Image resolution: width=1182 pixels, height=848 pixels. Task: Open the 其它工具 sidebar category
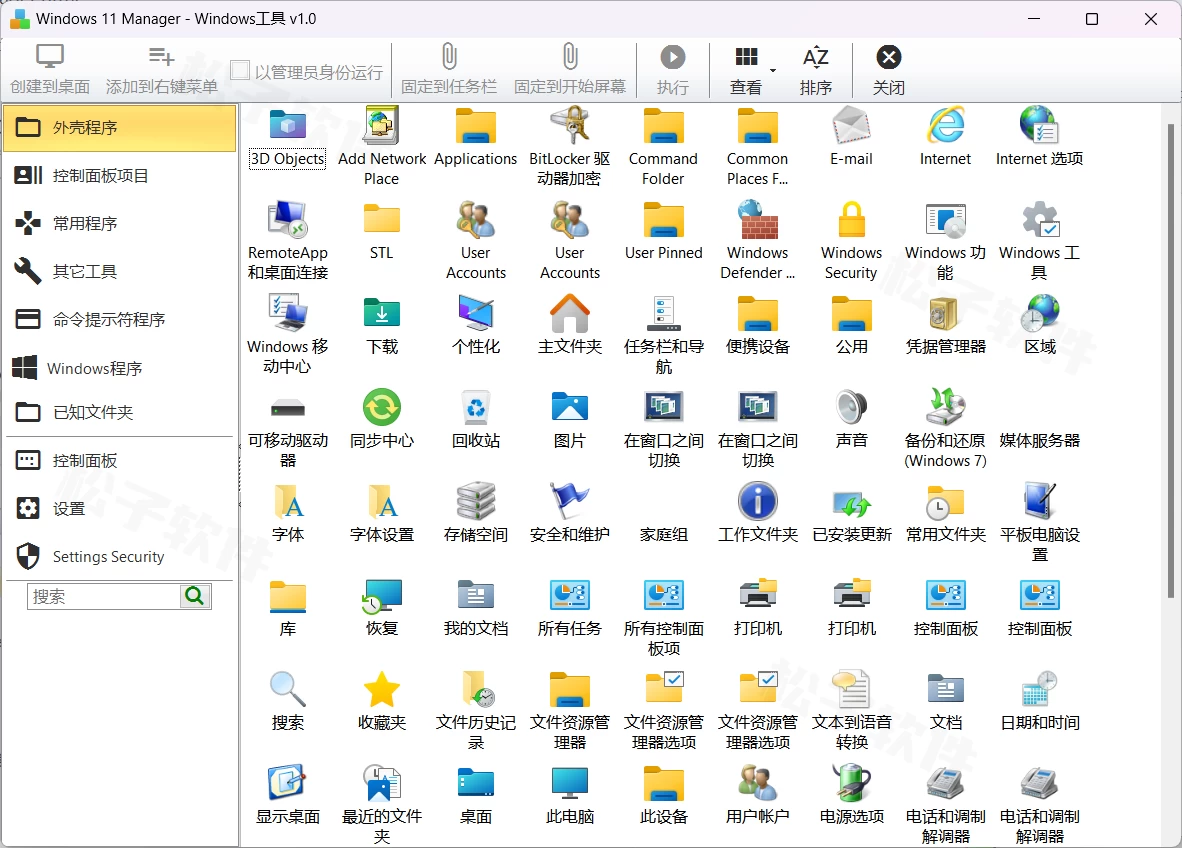click(x=120, y=271)
